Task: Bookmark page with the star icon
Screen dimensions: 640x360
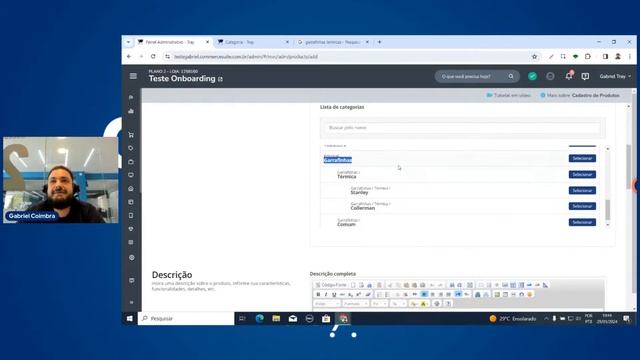Action: [x=534, y=57]
